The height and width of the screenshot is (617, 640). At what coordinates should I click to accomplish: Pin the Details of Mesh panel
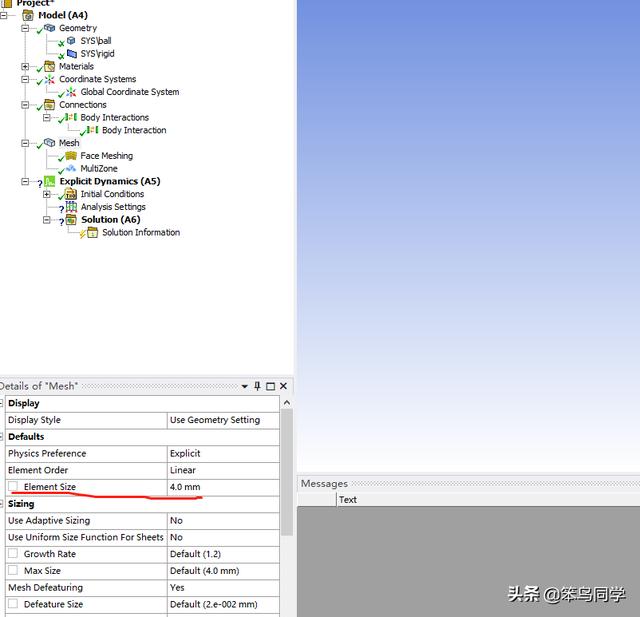click(x=257, y=387)
